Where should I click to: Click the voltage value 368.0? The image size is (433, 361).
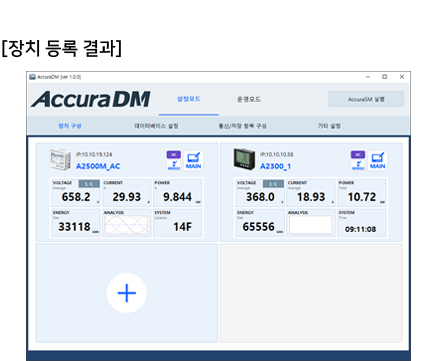[x=260, y=197]
